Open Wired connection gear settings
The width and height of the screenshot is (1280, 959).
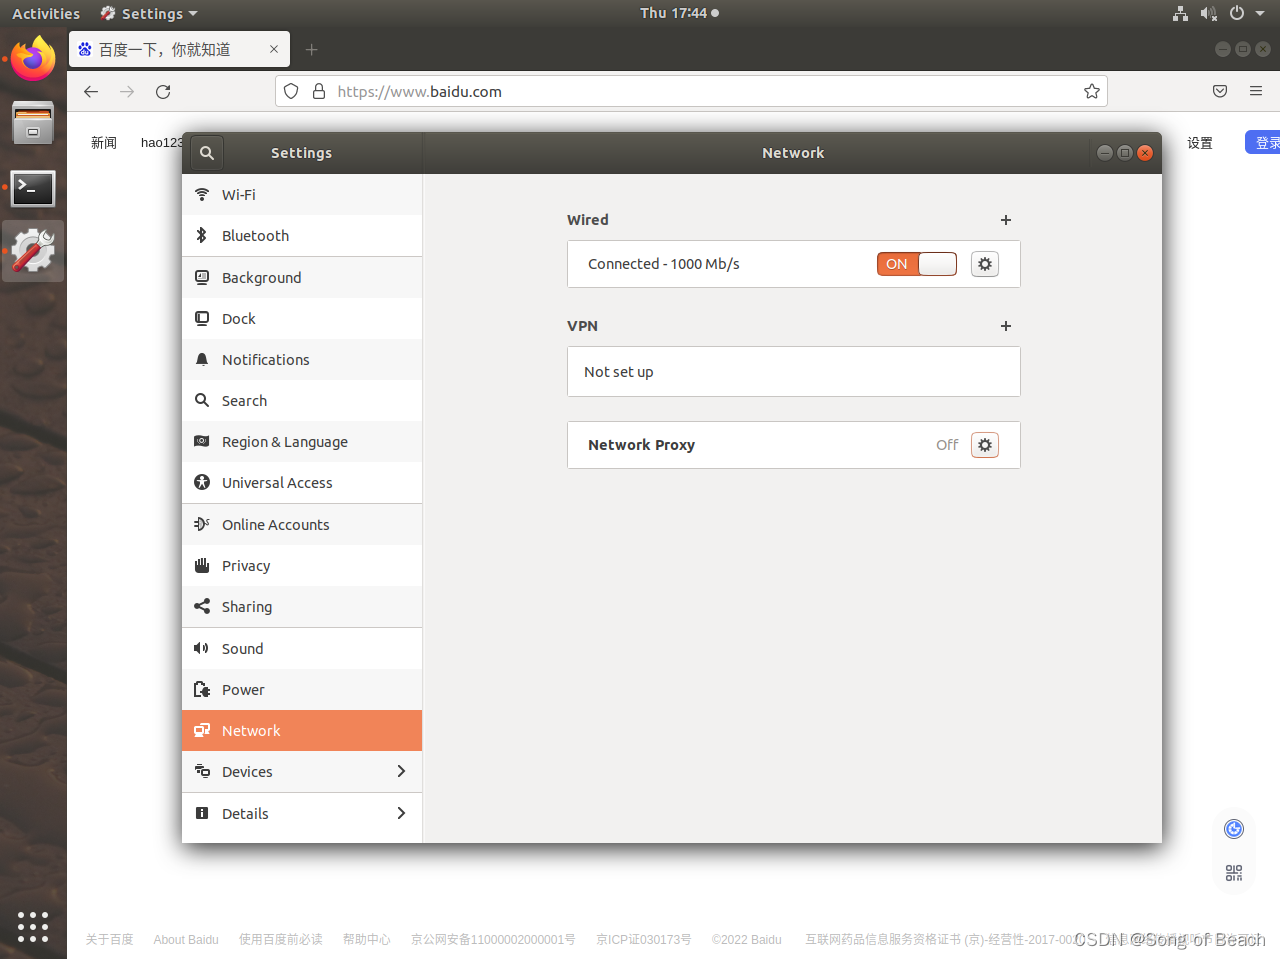[985, 264]
